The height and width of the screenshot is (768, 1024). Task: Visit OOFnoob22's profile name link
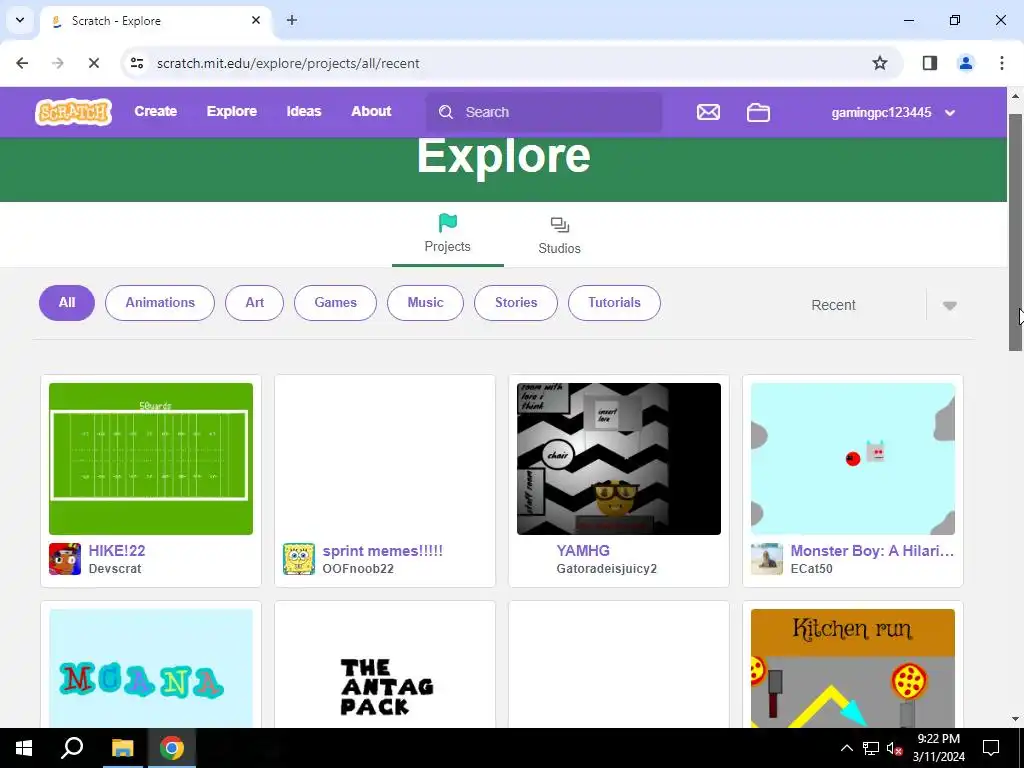tap(358, 569)
